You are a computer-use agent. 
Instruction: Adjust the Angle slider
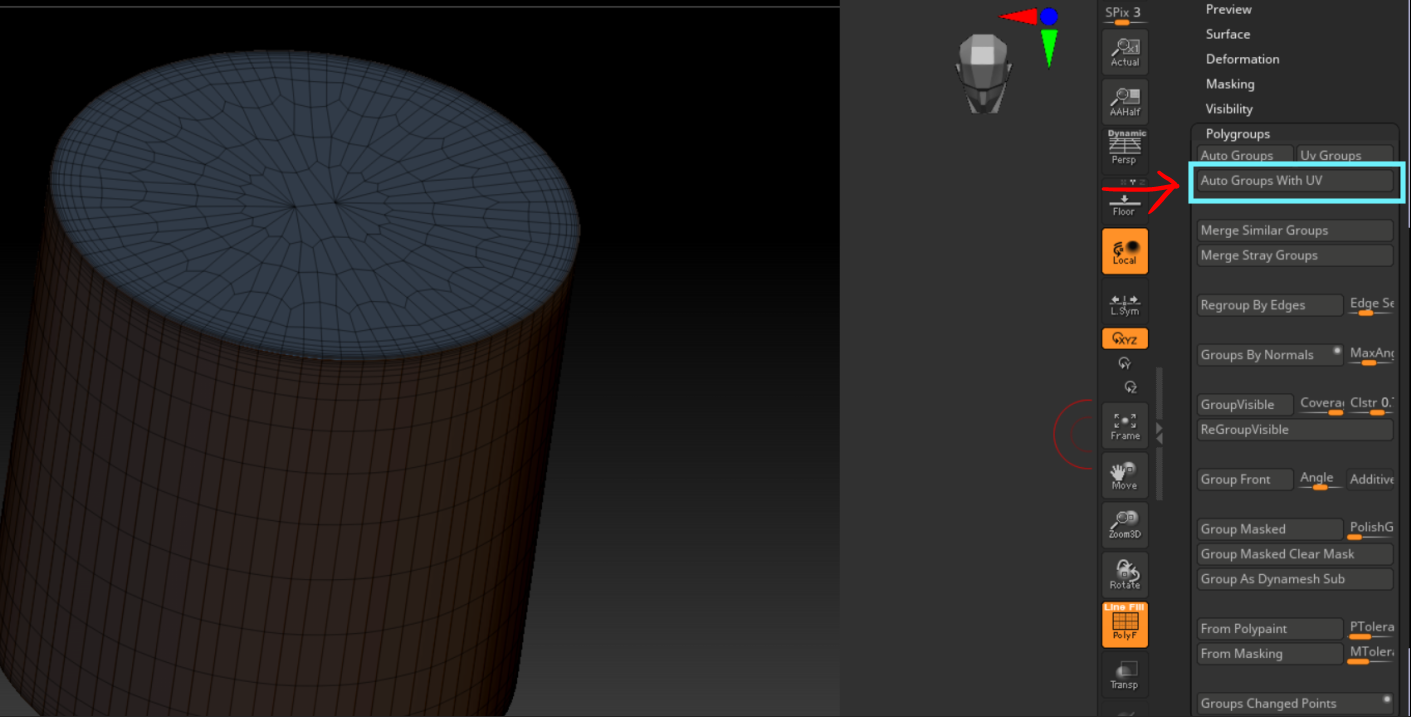[1320, 480]
